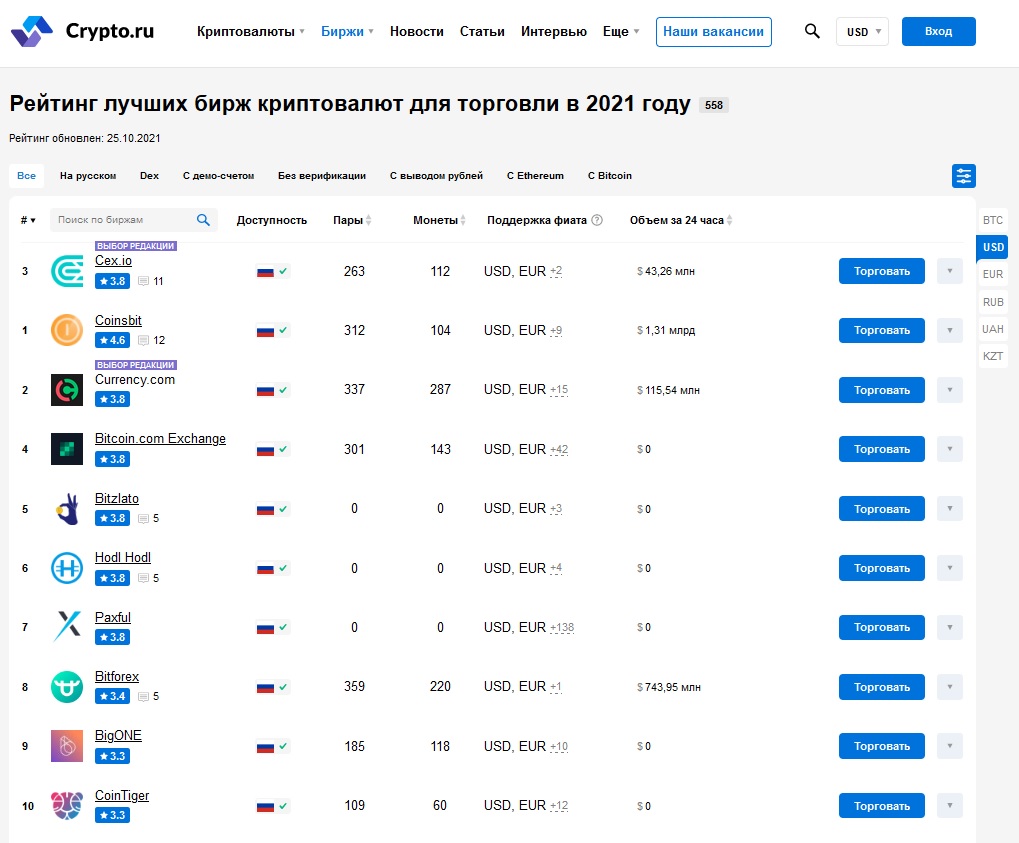This screenshot has width=1019, height=843.
Task: Open the Интервью menu item
Action: pyautogui.click(x=554, y=31)
